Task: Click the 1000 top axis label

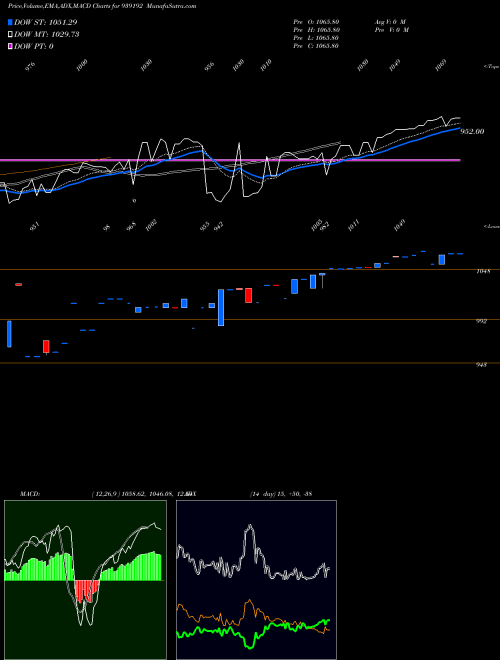Action: click(82, 65)
